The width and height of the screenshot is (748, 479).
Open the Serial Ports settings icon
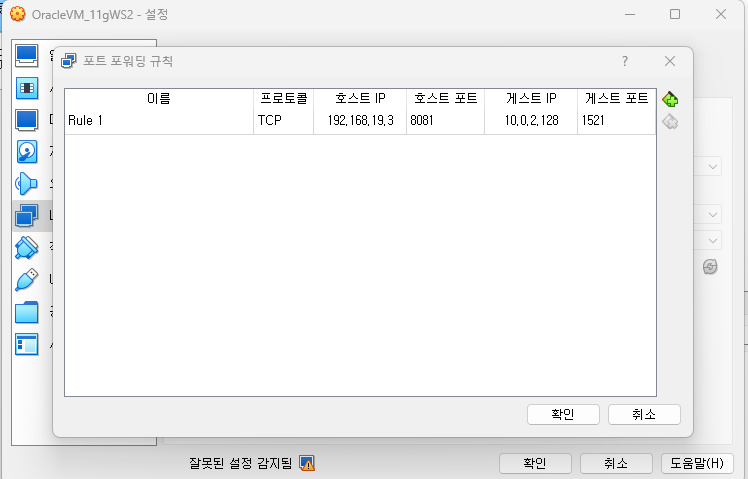click(26, 248)
